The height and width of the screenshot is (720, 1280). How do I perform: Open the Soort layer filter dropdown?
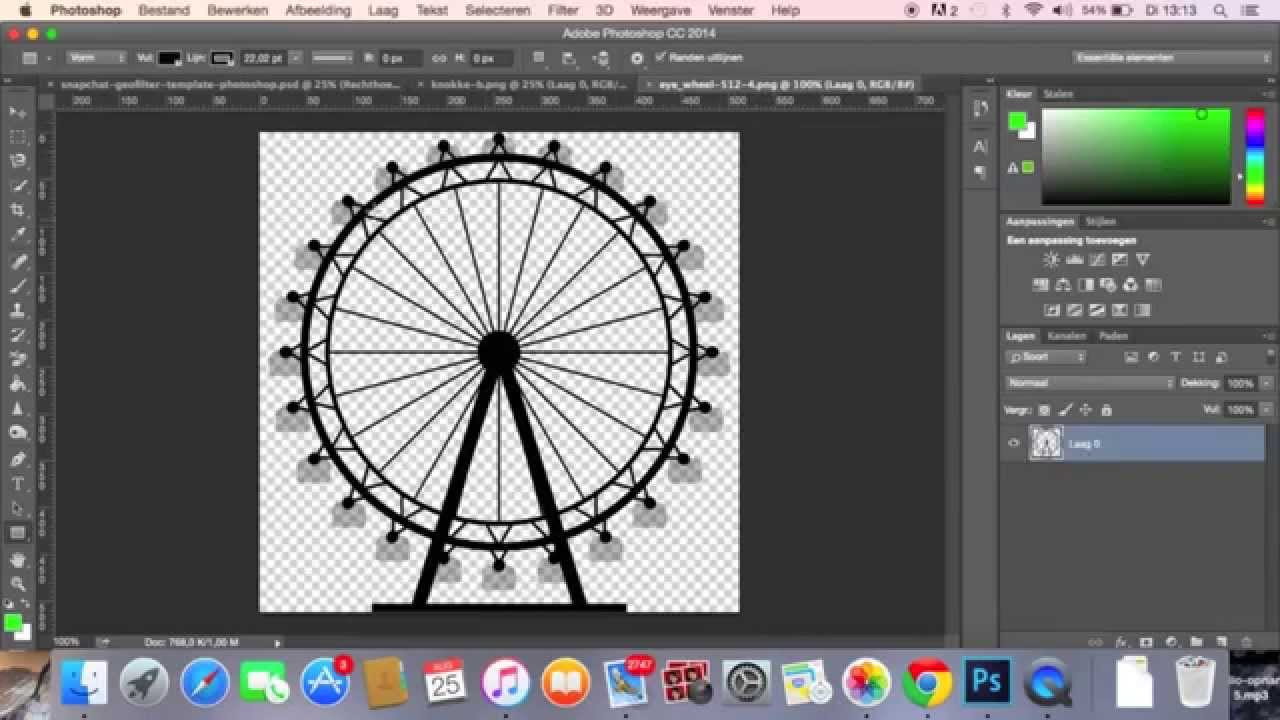[x=1045, y=357]
